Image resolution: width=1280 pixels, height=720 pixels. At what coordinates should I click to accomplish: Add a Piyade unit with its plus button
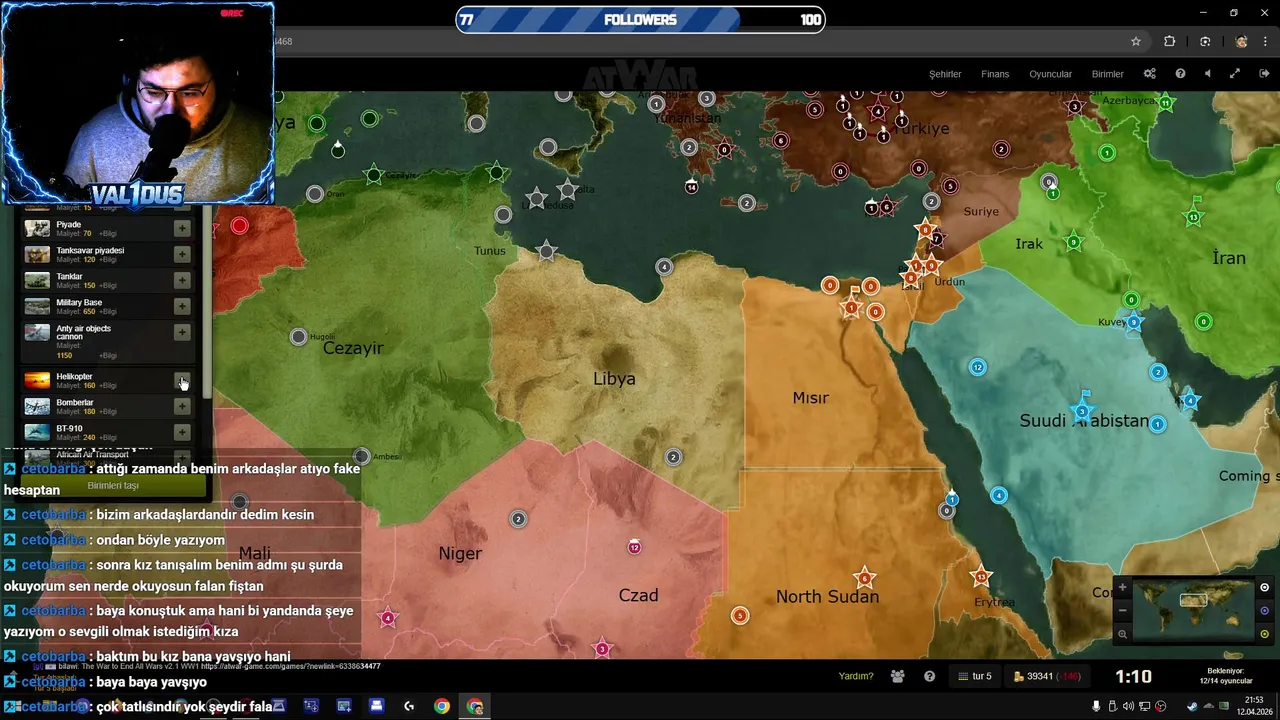point(182,228)
